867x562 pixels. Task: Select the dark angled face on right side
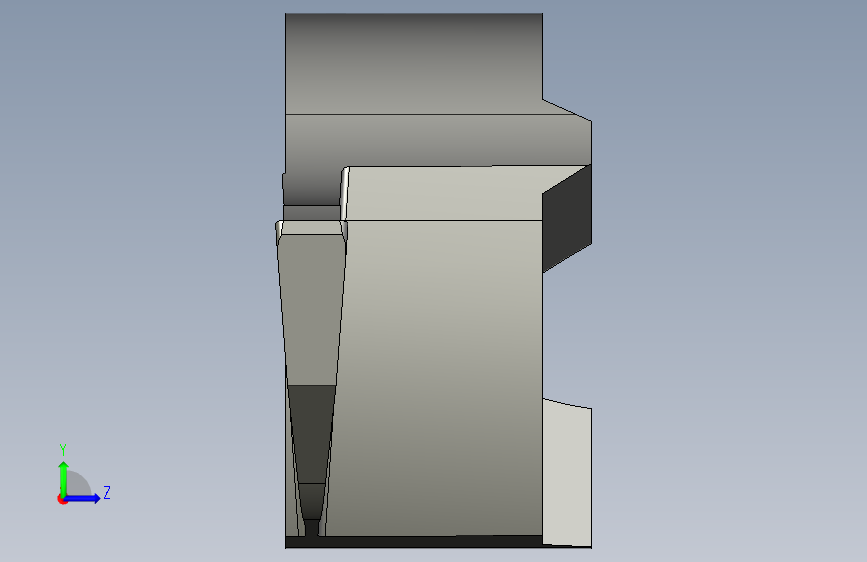pos(567,218)
